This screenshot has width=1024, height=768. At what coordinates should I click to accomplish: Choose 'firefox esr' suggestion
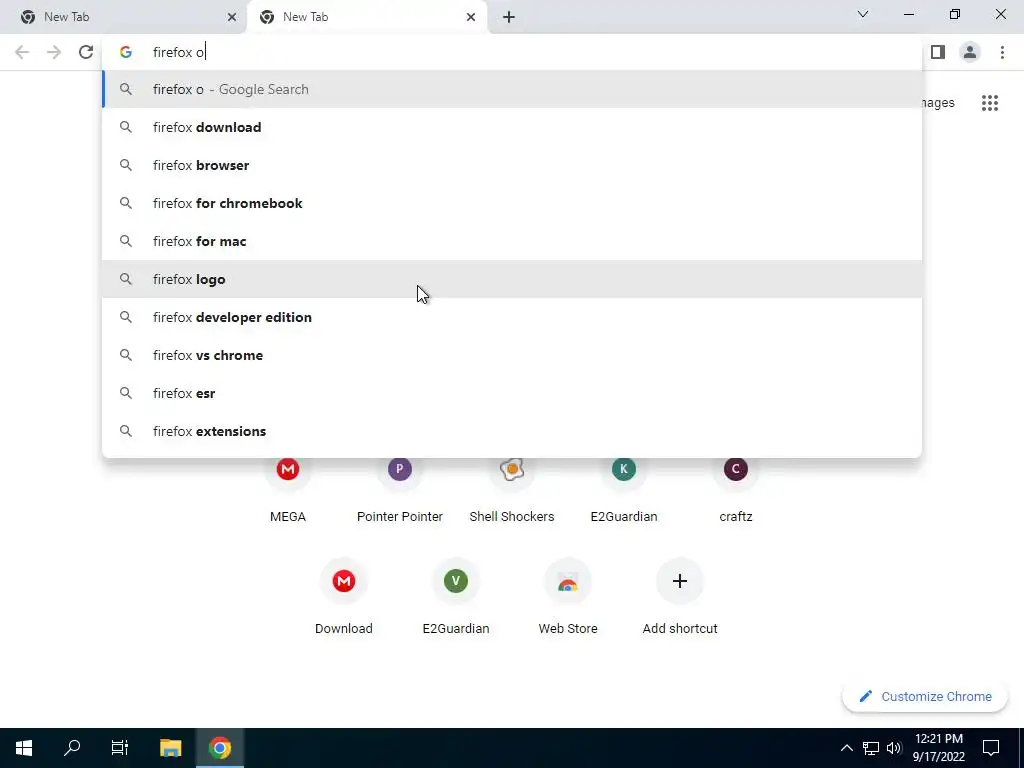pyautogui.click(x=512, y=393)
